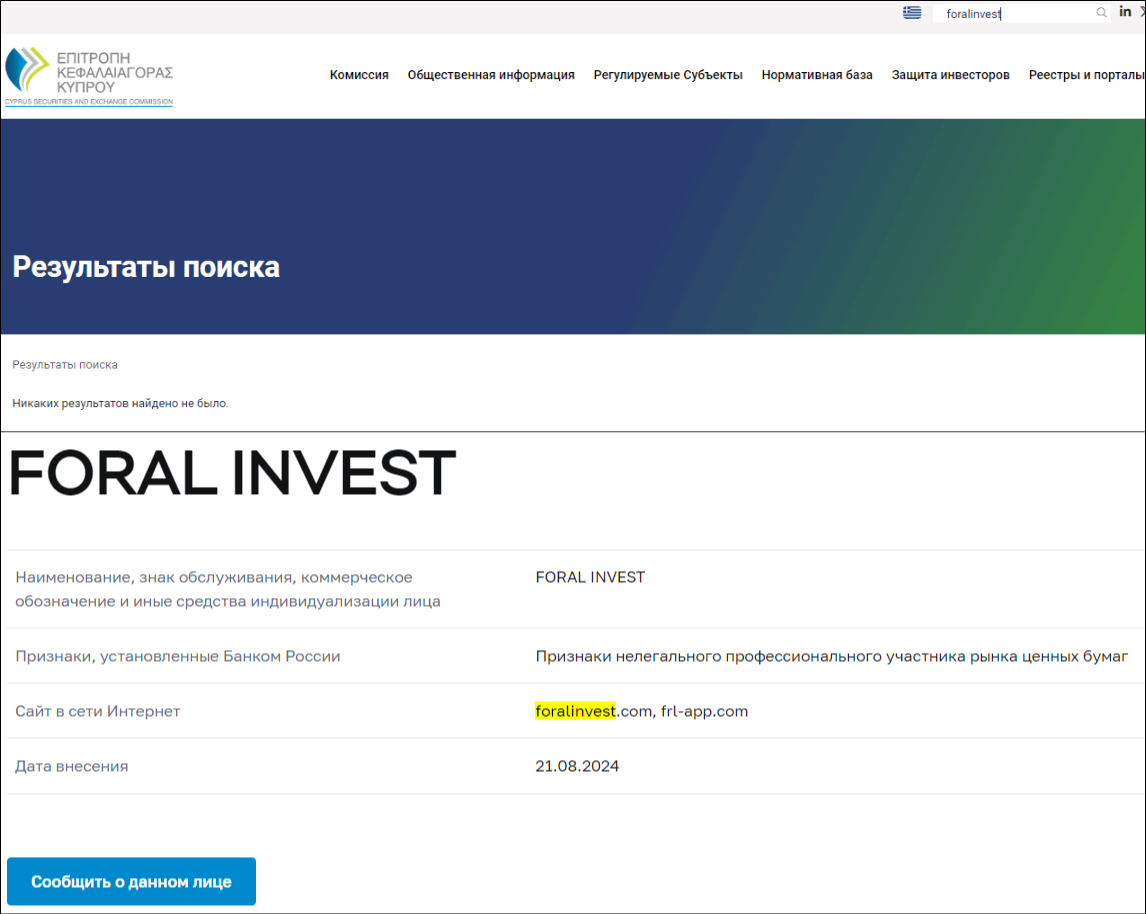
Task: Click the Результаты поиска breadcrumb
Action: (65, 365)
